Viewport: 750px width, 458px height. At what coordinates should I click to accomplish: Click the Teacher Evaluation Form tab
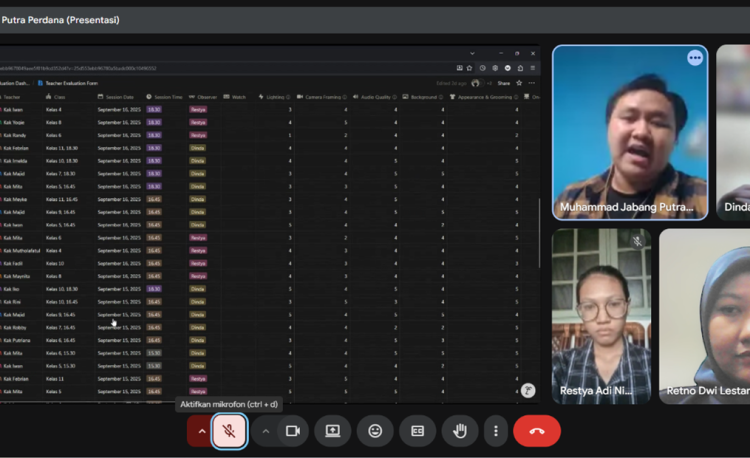71,83
